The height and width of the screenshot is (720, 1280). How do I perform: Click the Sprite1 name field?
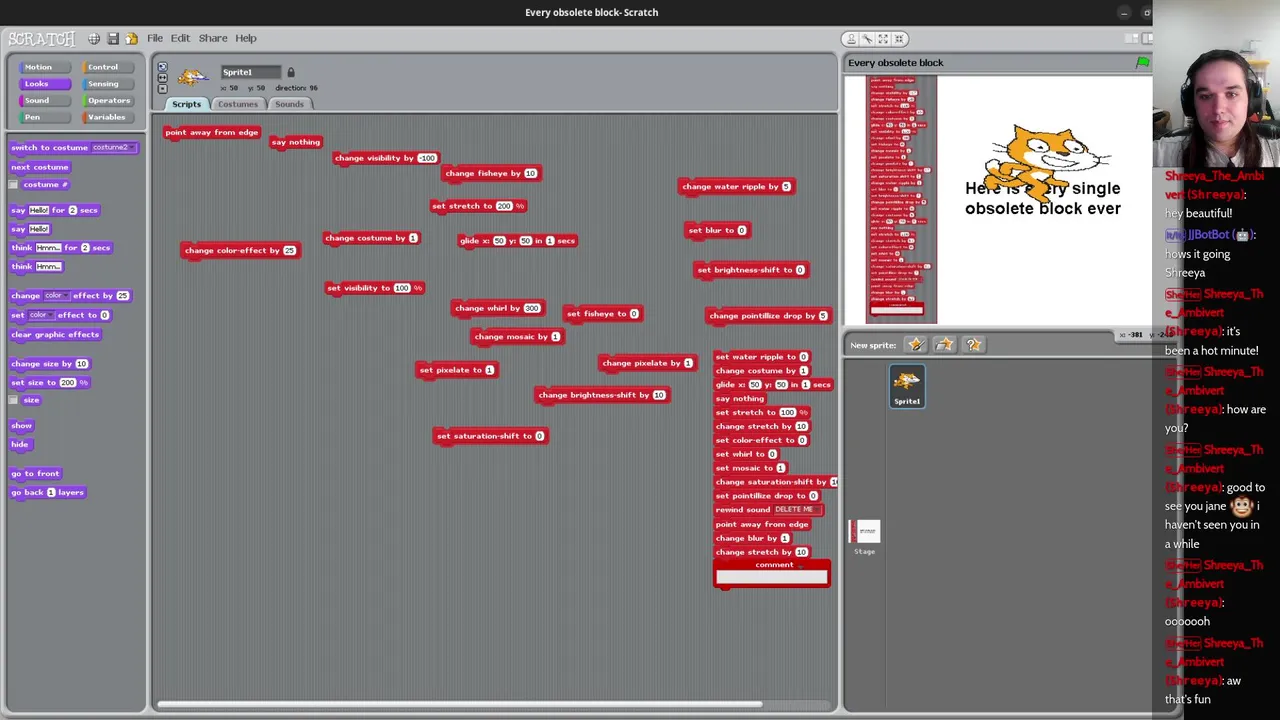tap(250, 72)
